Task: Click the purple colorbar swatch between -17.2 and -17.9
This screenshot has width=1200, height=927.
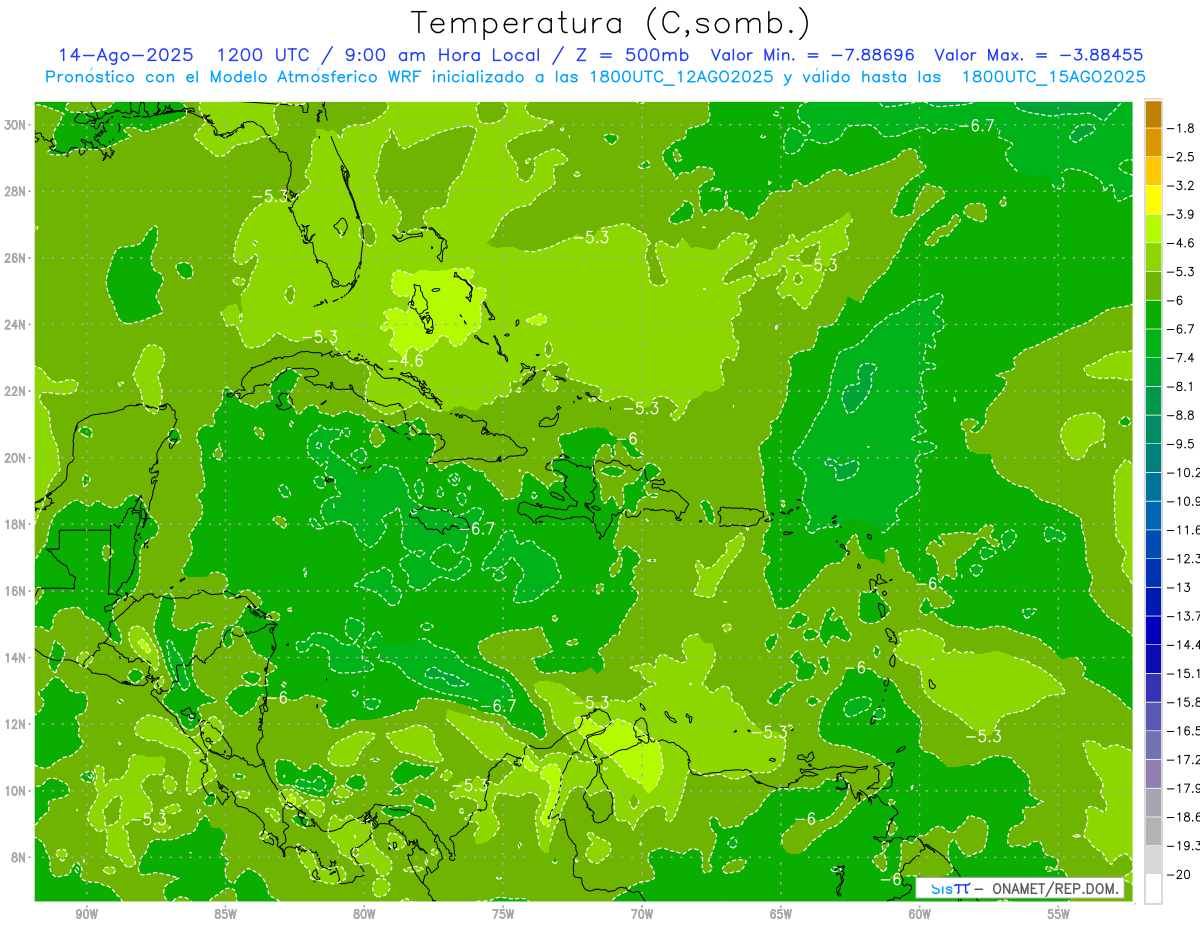Action: click(x=1154, y=773)
